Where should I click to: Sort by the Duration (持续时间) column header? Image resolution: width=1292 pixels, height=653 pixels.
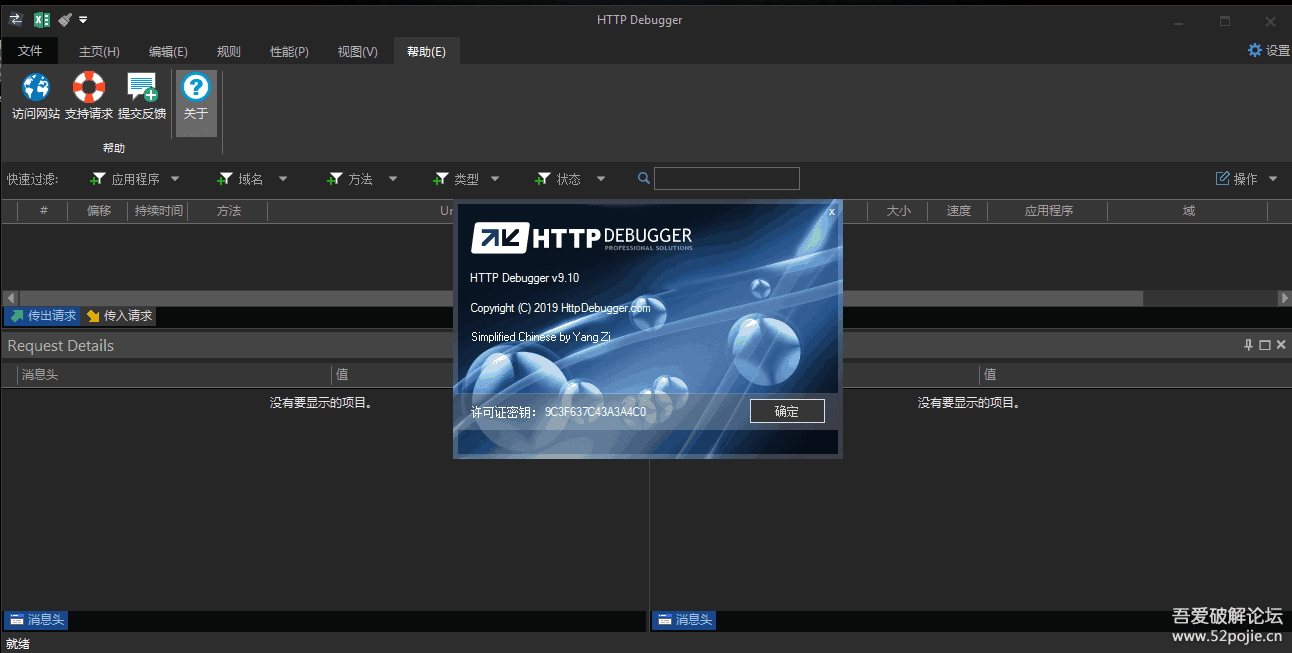pyautogui.click(x=158, y=211)
